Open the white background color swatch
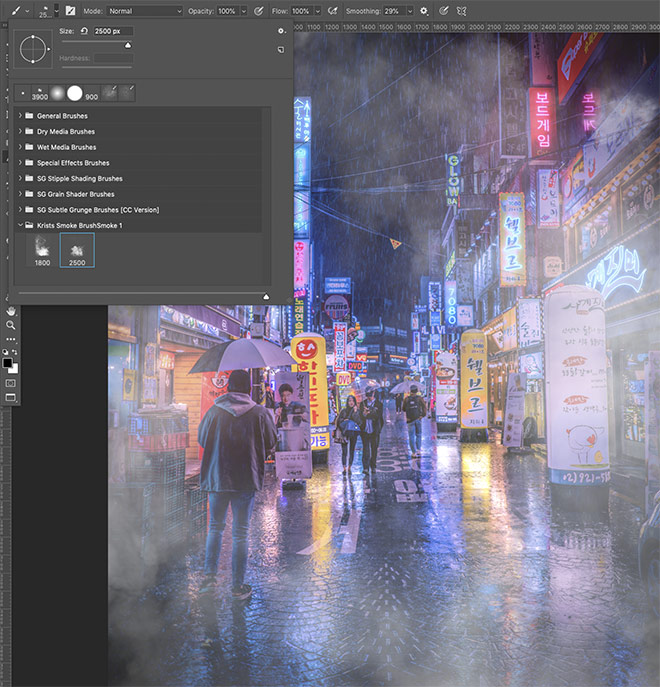The width and height of the screenshot is (660, 687). point(14,369)
